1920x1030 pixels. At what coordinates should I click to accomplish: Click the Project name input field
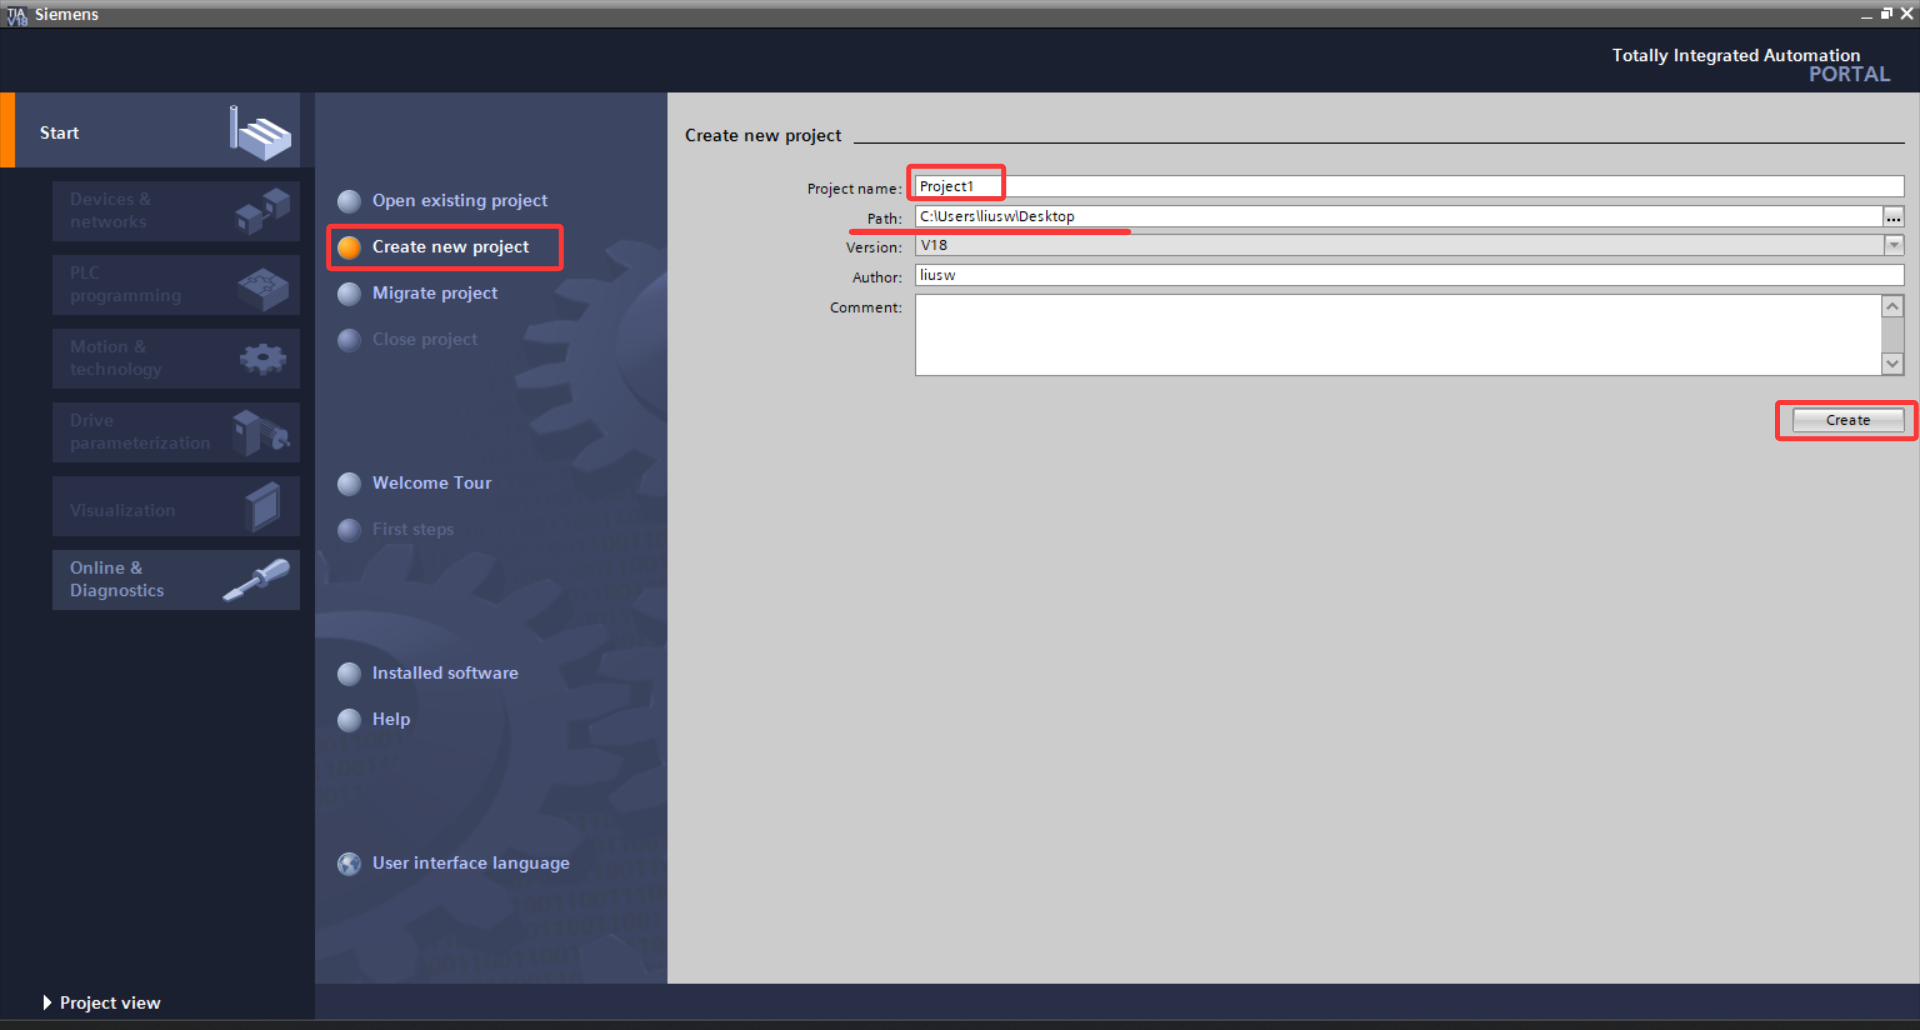click(x=1409, y=186)
